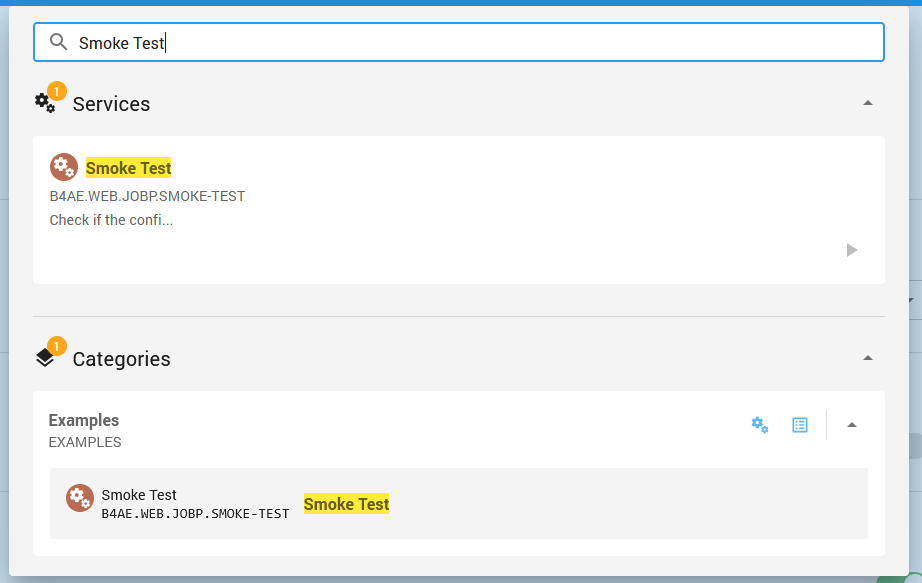The width and height of the screenshot is (922, 583).
Task: Collapse the Services section
Action: click(x=868, y=102)
